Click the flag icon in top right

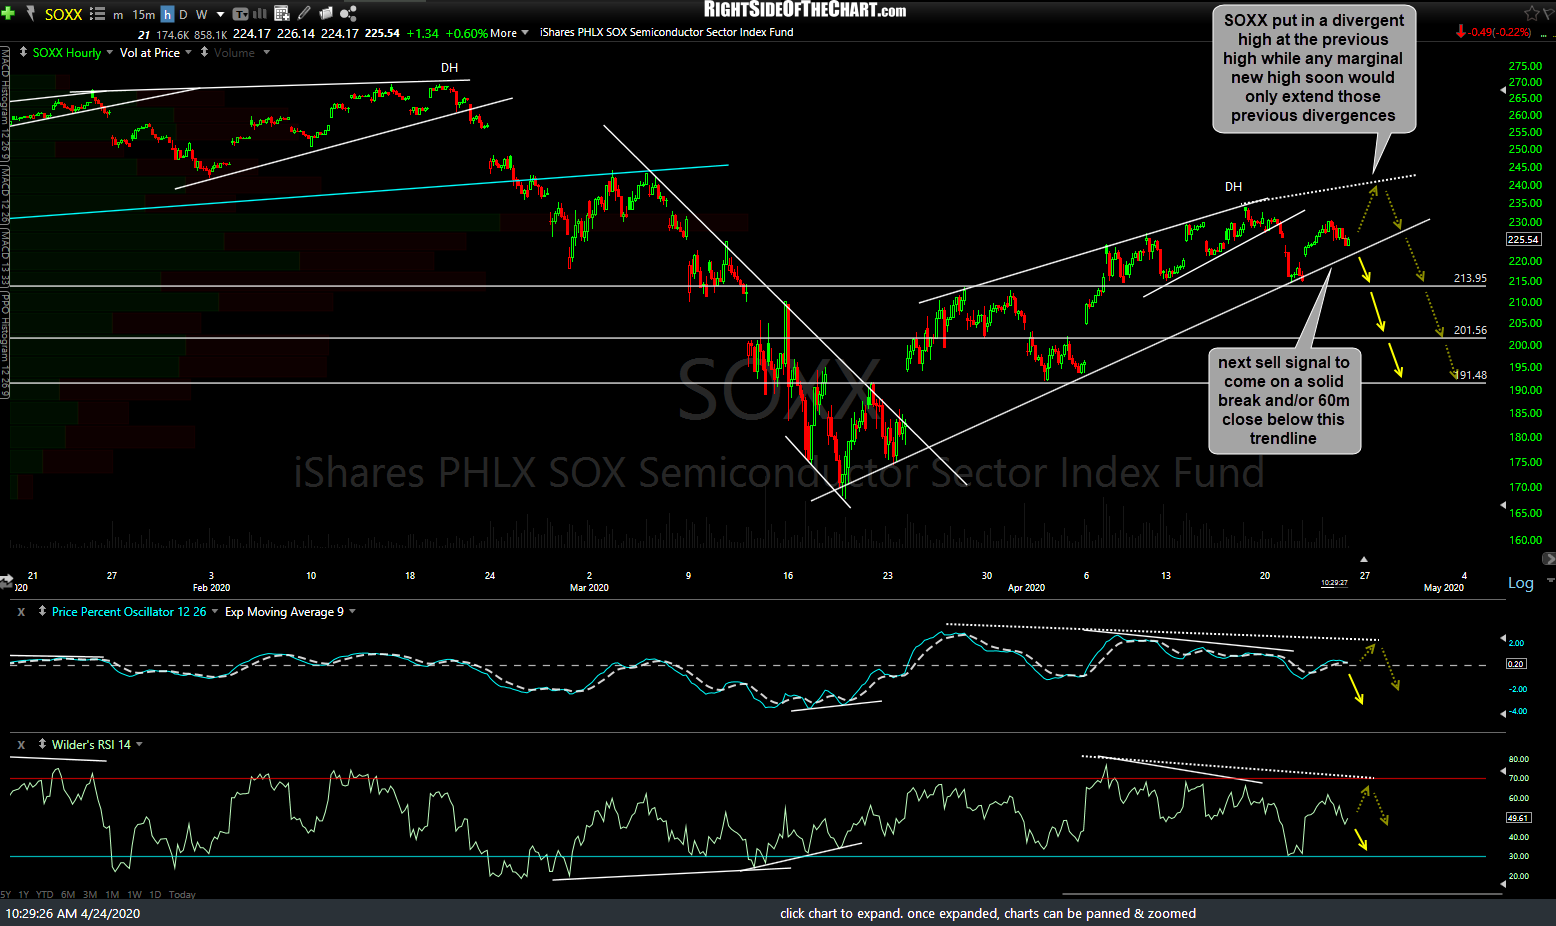(1548, 13)
